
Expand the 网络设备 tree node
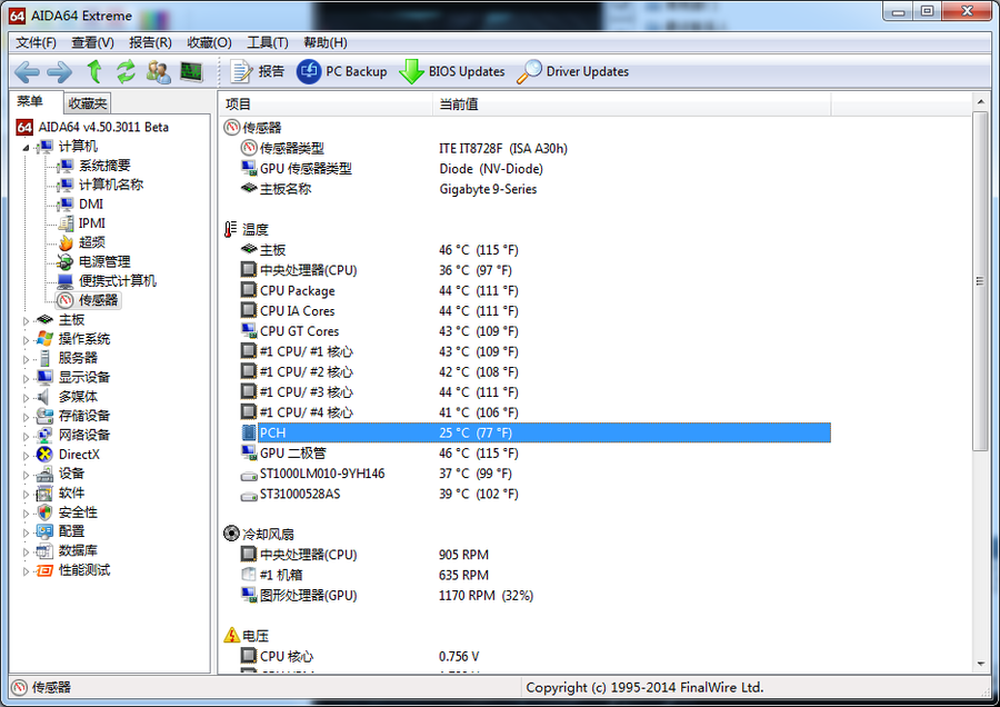[x=26, y=437]
